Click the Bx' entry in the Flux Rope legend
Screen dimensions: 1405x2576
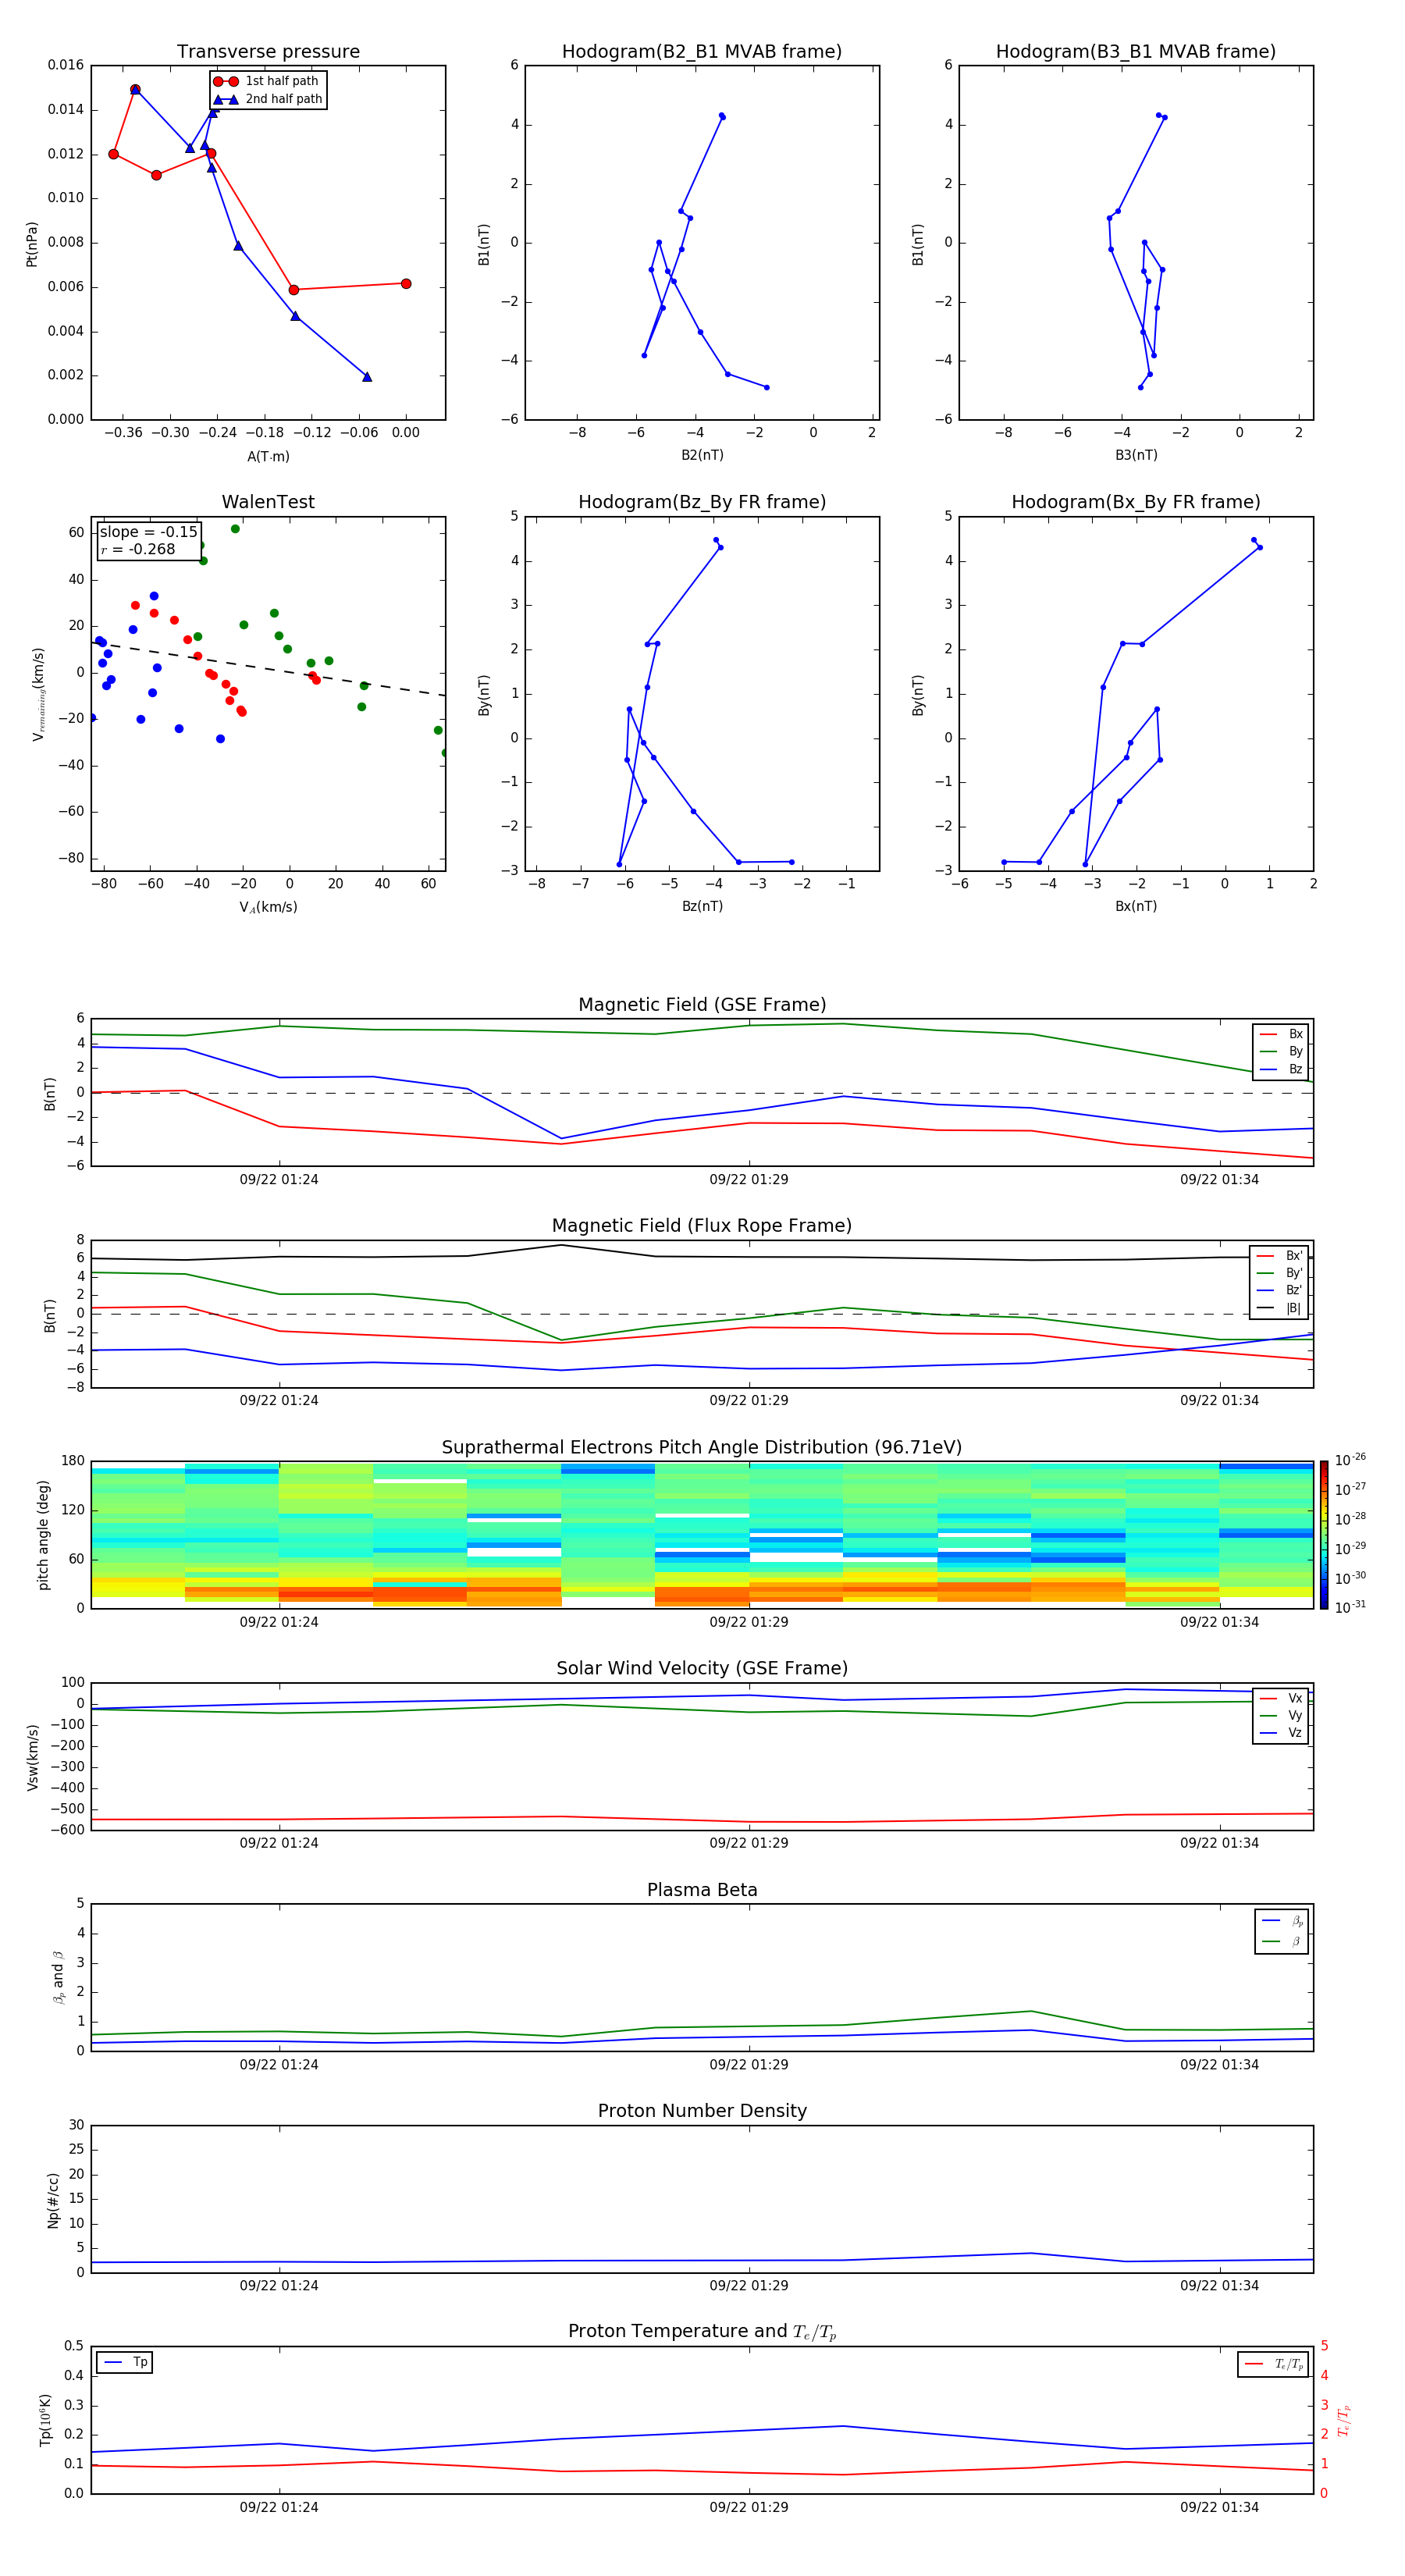coord(1280,1256)
